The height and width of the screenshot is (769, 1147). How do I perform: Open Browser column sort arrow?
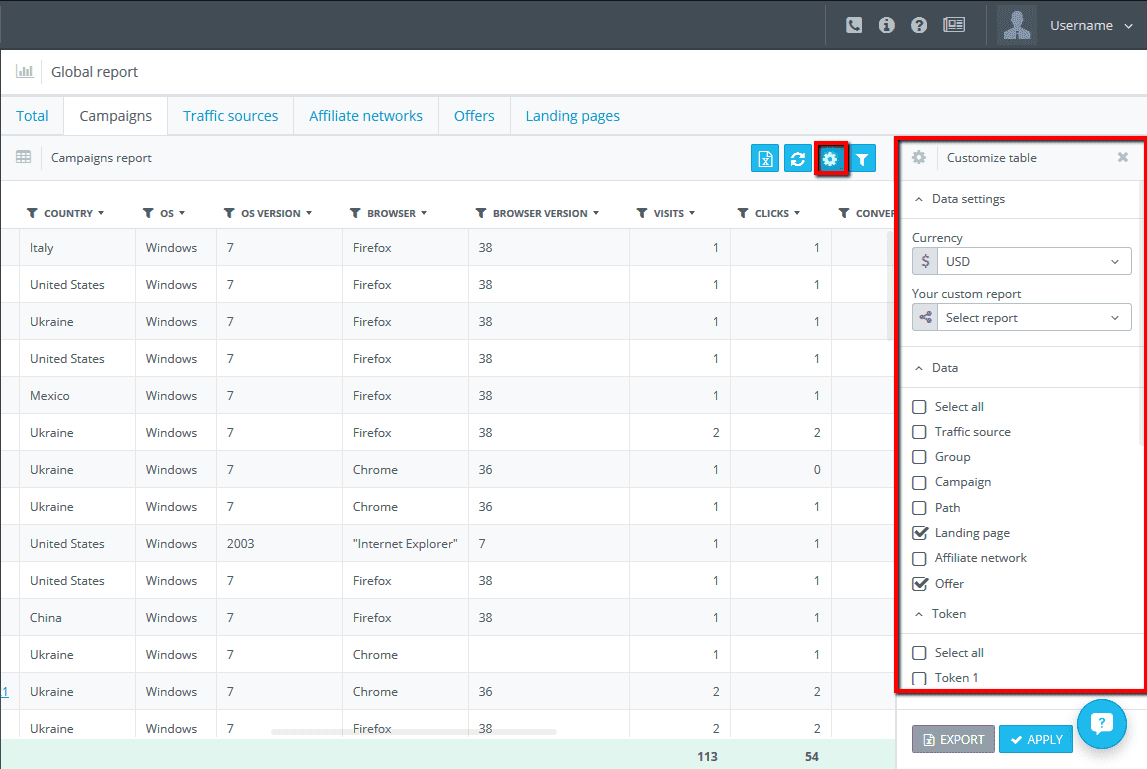[x=424, y=213]
